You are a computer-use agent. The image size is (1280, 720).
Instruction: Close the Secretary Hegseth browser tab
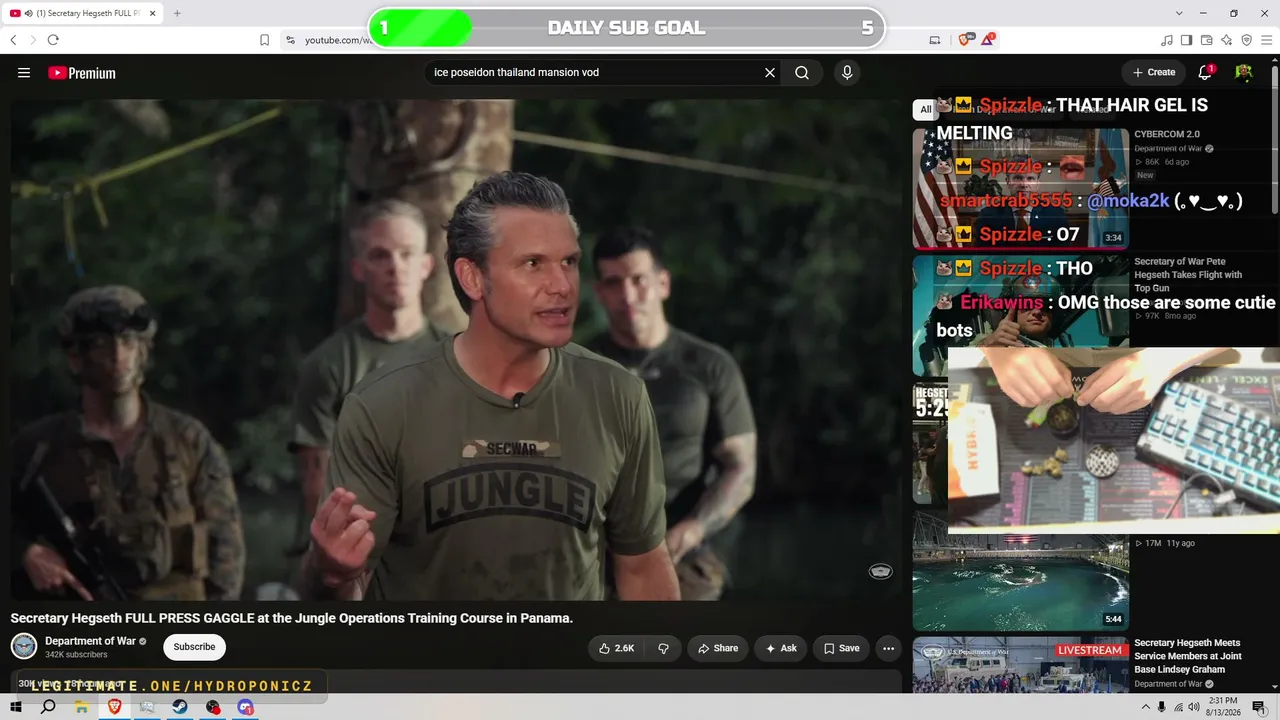[x=153, y=13]
